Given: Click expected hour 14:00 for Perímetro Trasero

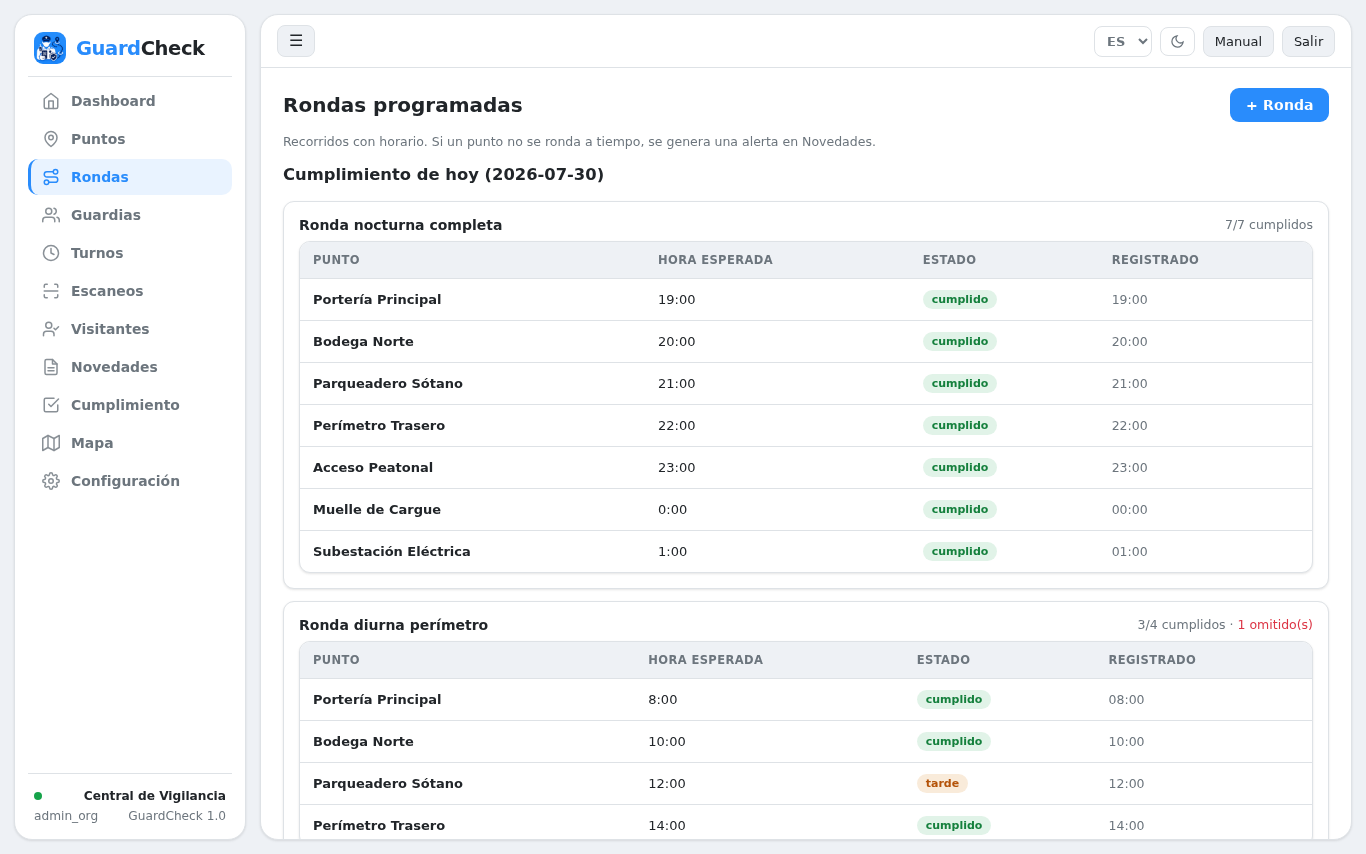Looking at the screenshot, I should pos(667,825).
